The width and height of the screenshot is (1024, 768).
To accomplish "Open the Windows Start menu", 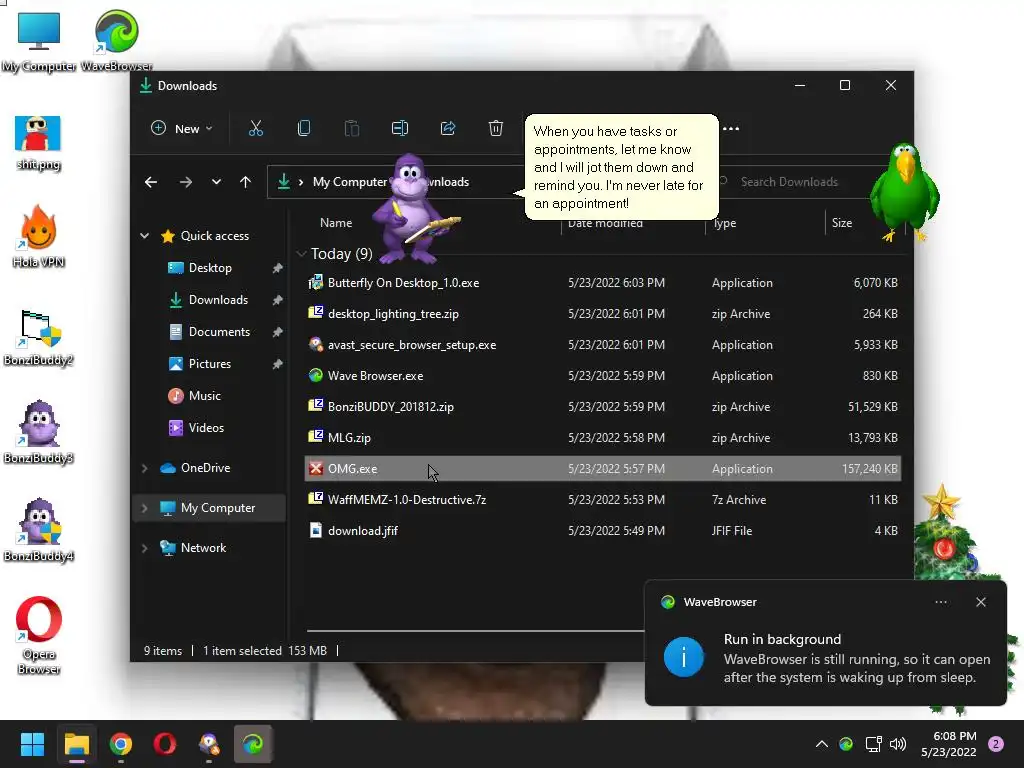I will (x=32, y=744).
